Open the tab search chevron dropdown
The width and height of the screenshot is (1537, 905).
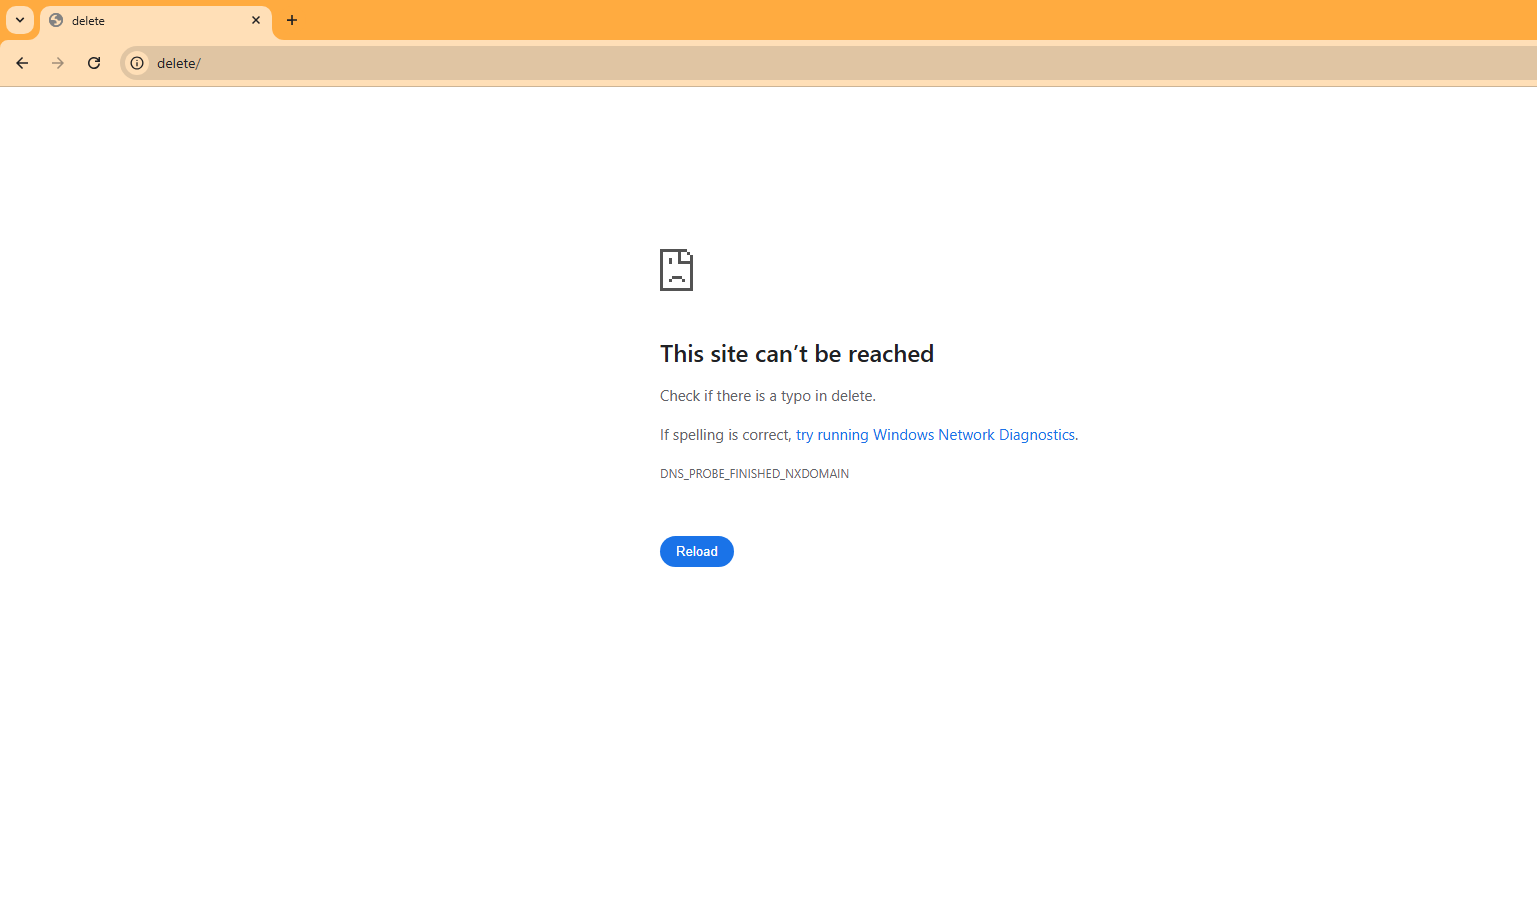[x=20, y=20]
